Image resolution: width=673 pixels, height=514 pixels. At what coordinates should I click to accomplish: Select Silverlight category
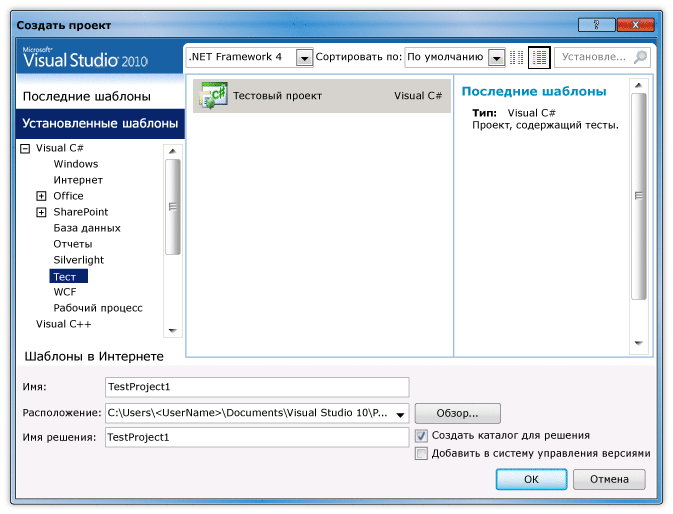pyautogui.click(x=79, y=260)
